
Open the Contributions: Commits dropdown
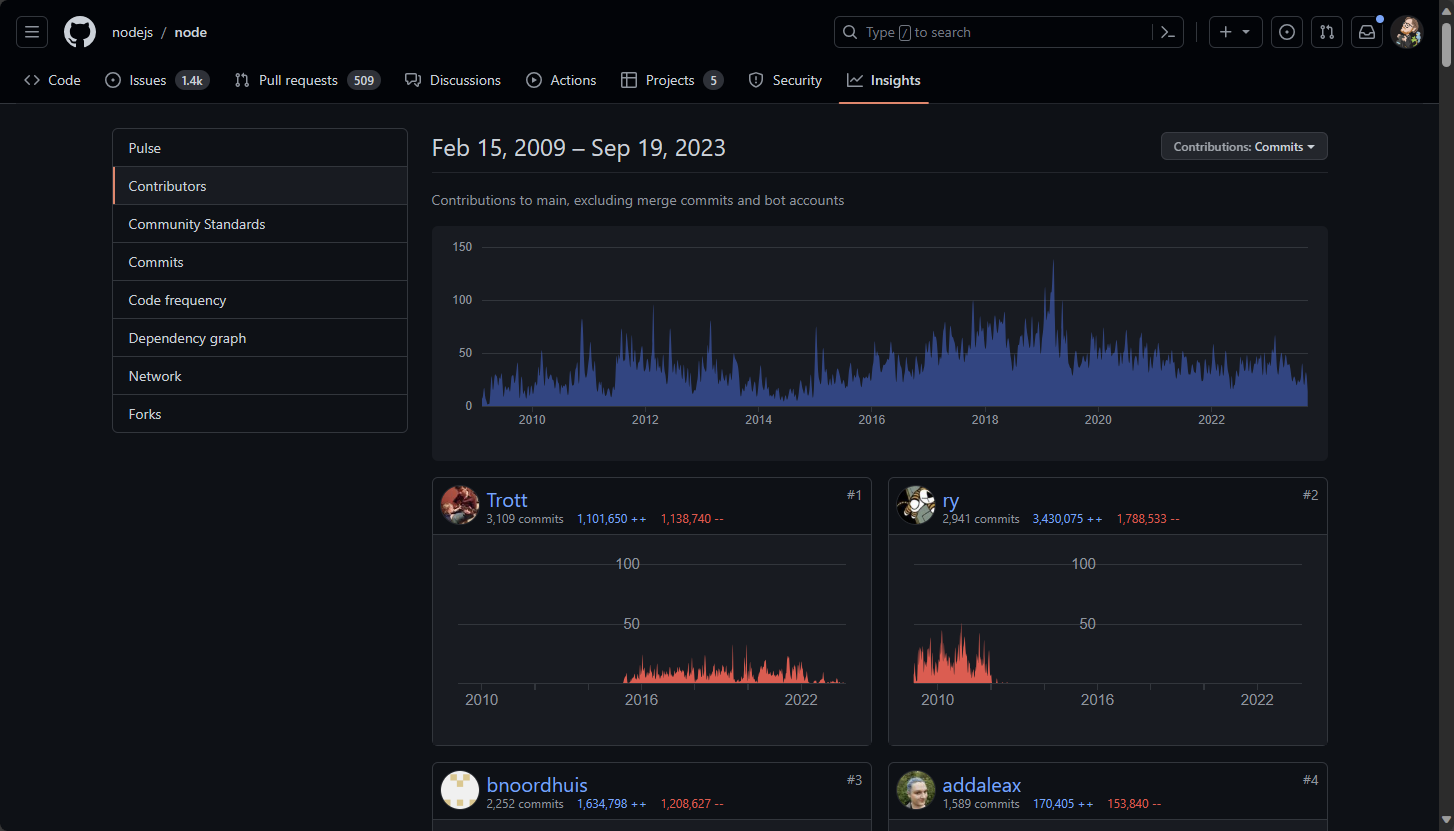click(1244, 146)
